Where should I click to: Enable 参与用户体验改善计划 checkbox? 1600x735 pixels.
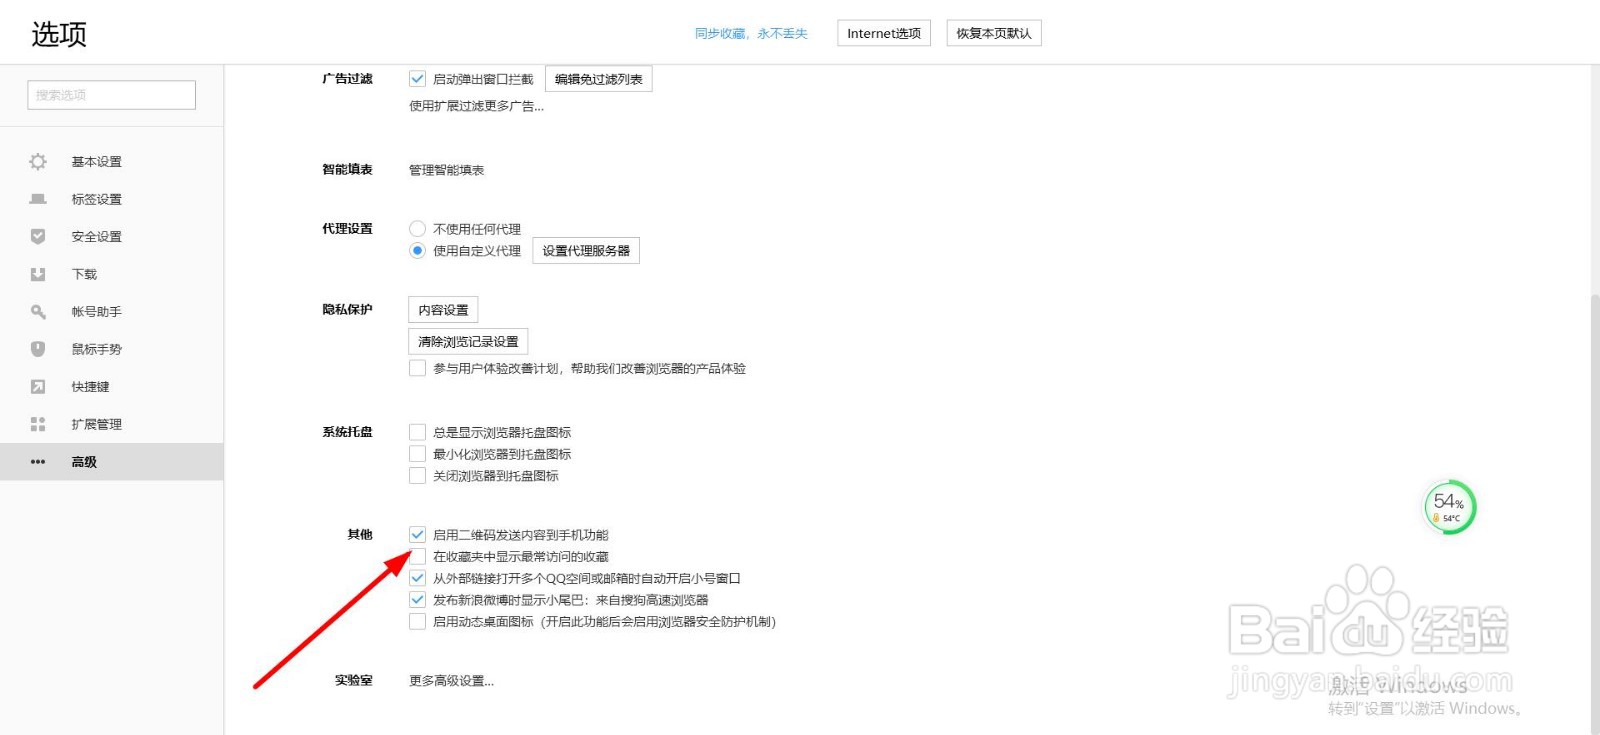pyautogui.click(x=418, y=368)
